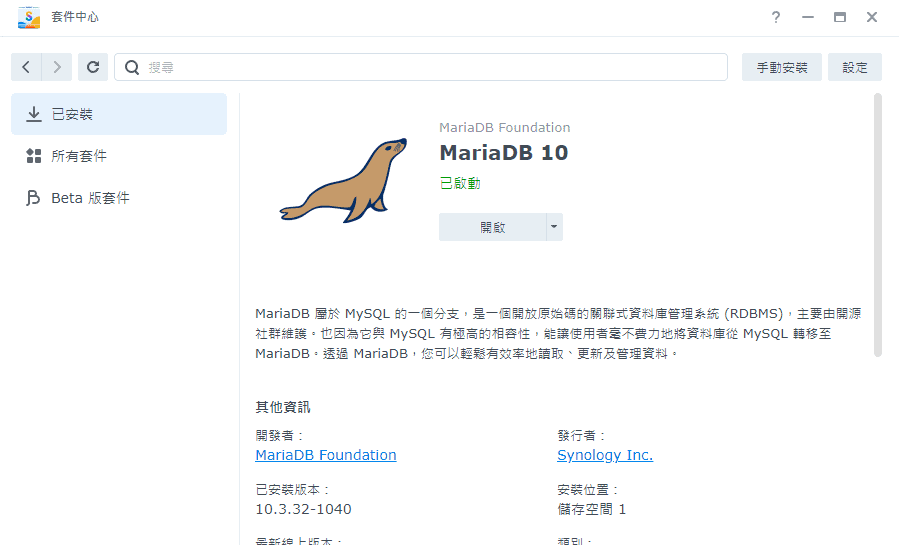899x545 pixels.
Task: Click the 發行者： label
Action: (x=581, y=436)
